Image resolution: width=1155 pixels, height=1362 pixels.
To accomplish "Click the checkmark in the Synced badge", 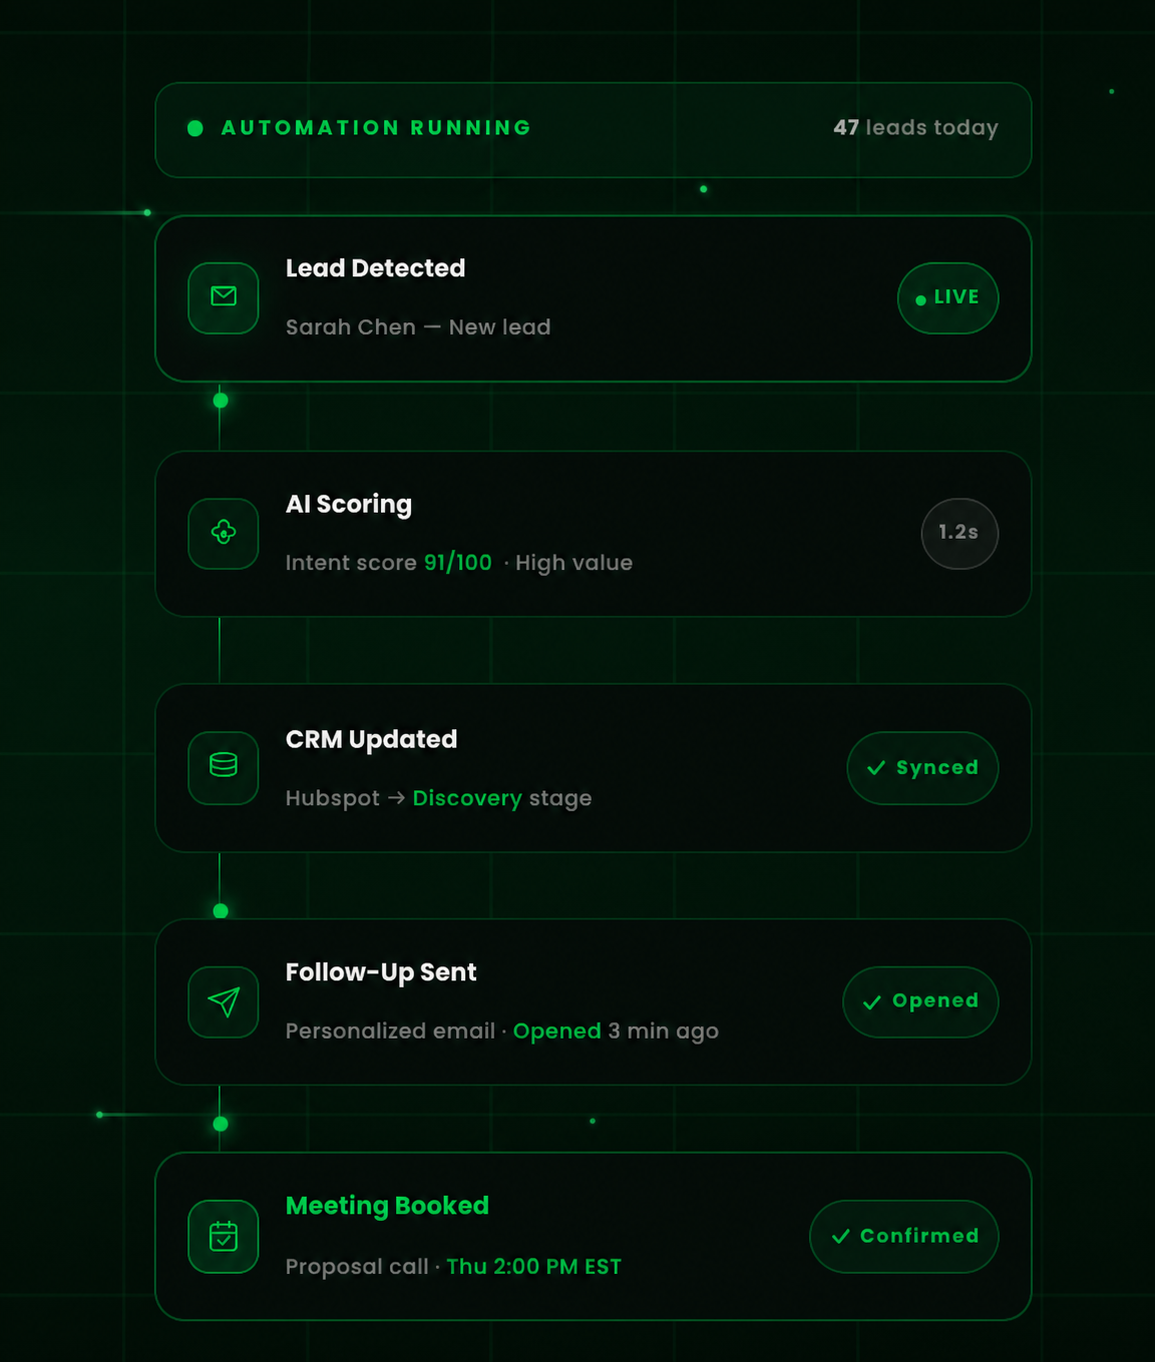I will pyautogui.click(x=876, y=768).
